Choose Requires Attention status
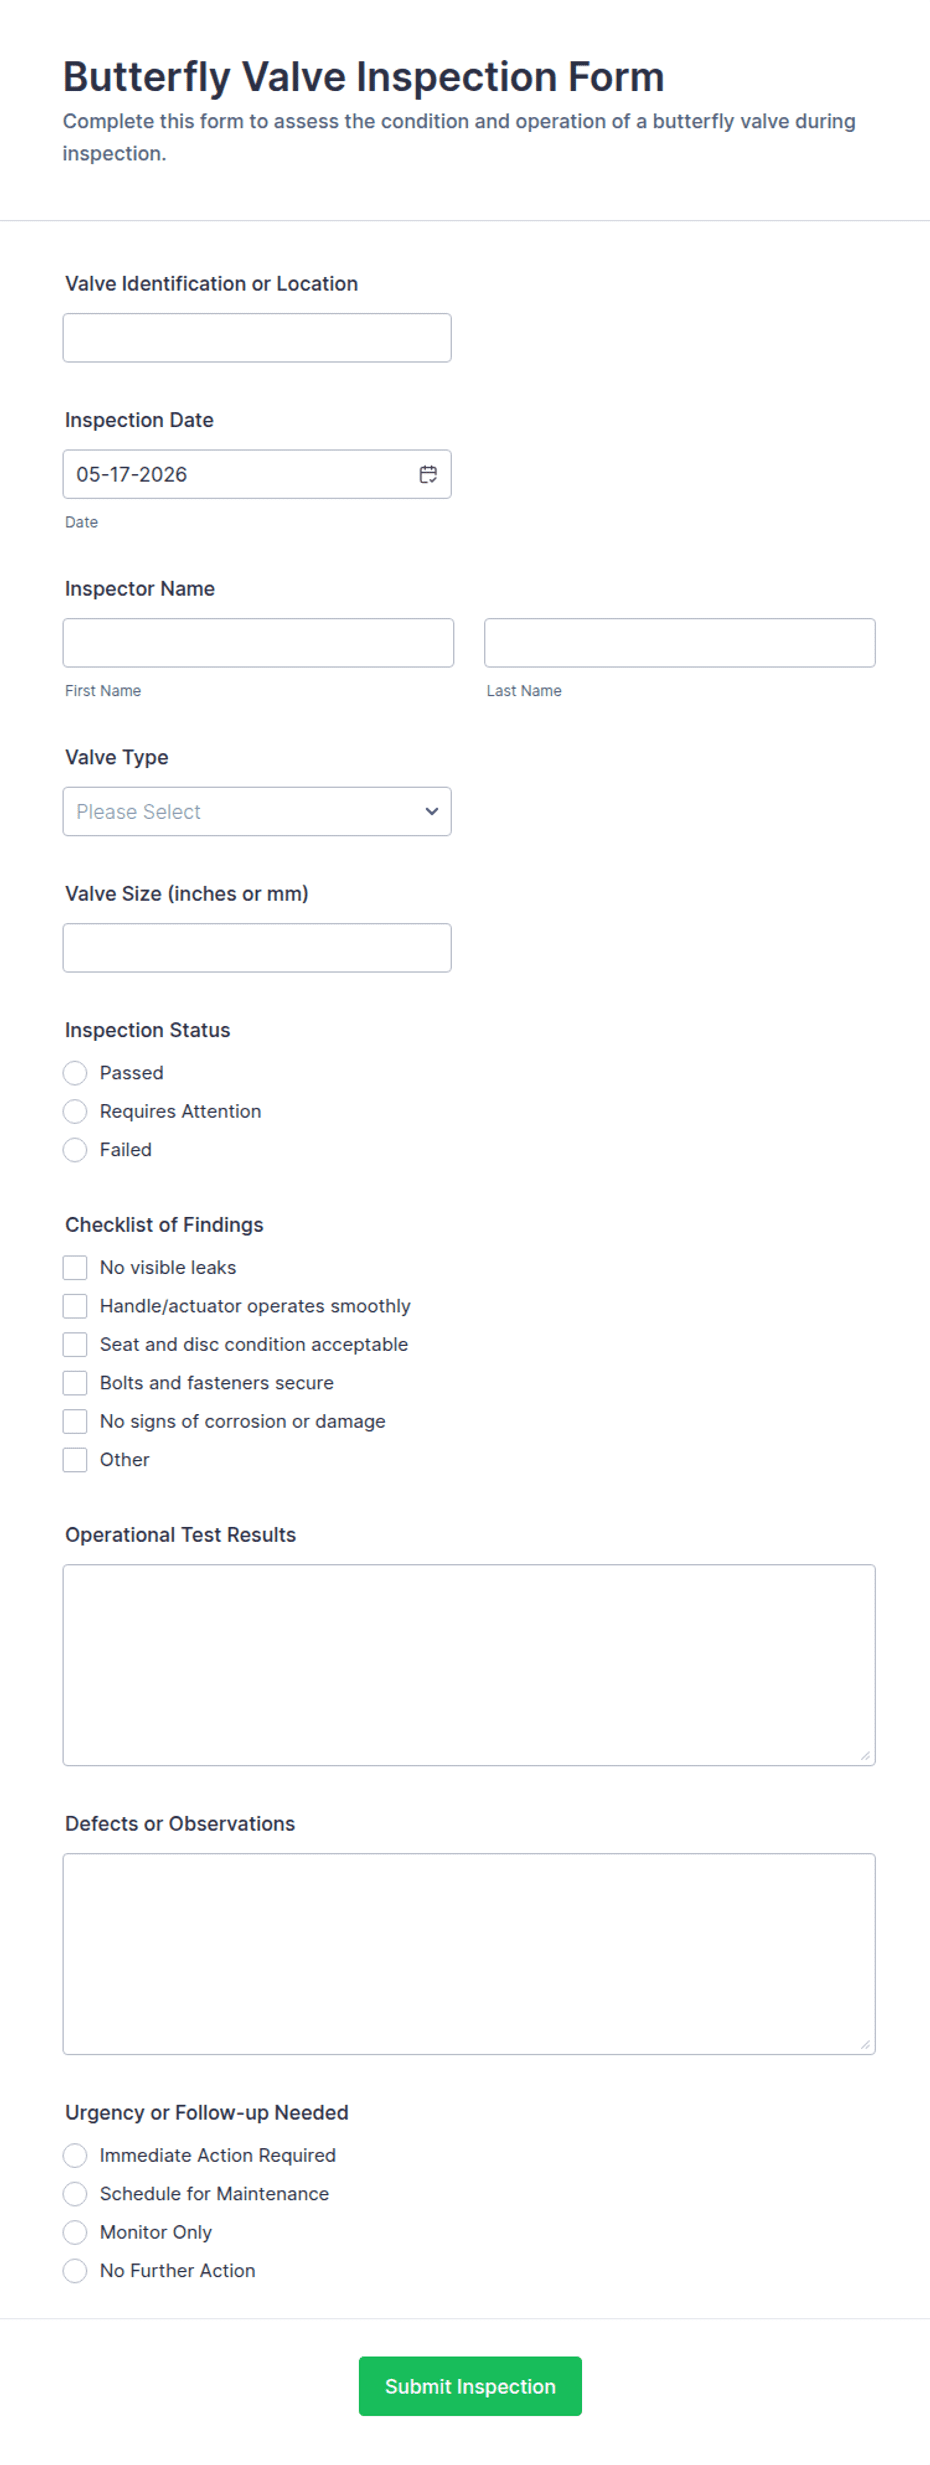The image size is (930, 2465). pos(75,1111)
